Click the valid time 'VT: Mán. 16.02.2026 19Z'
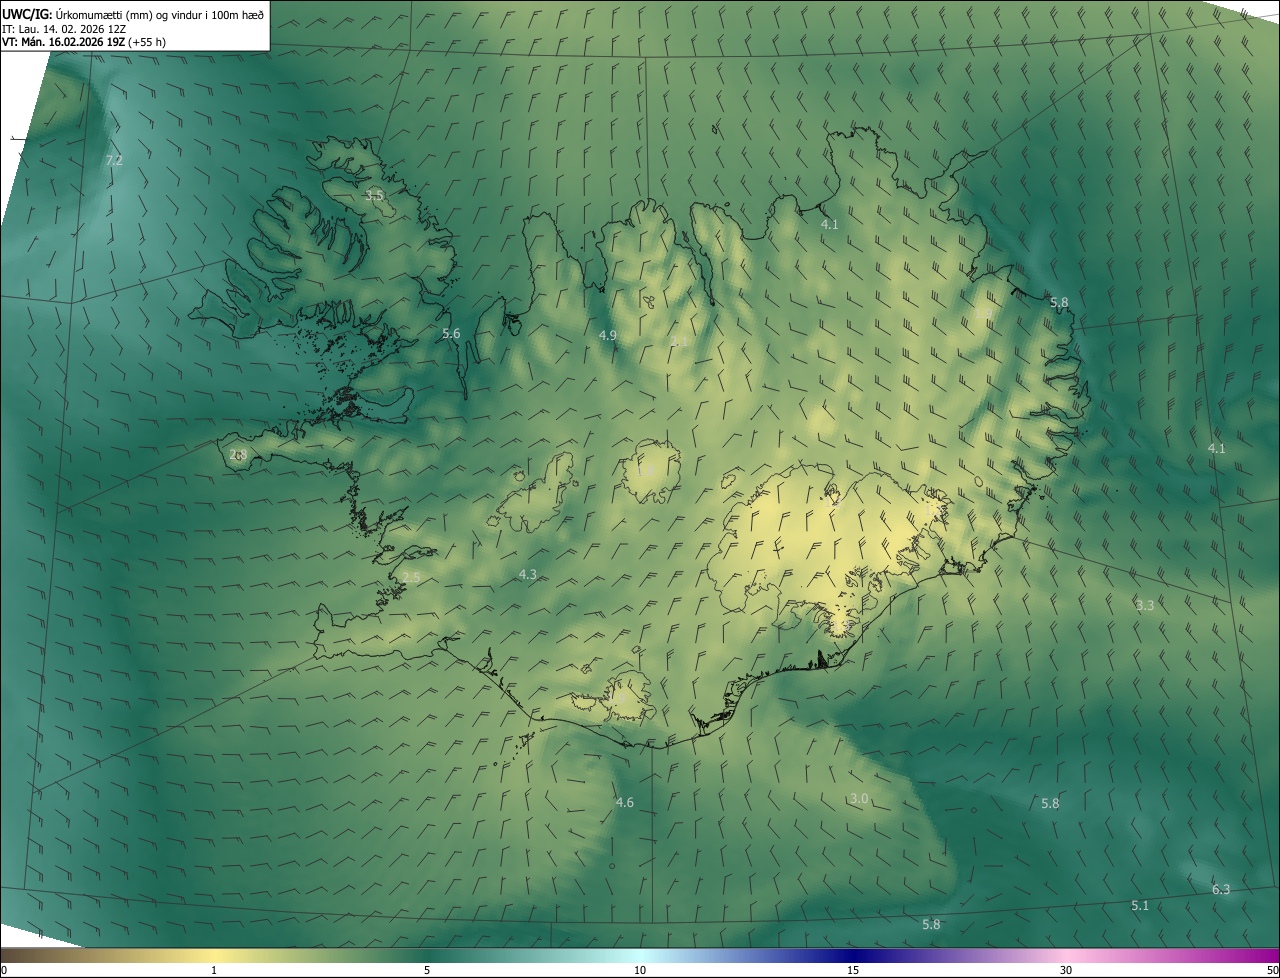The height and width of the screenshot is (978, 1280). 63,42
